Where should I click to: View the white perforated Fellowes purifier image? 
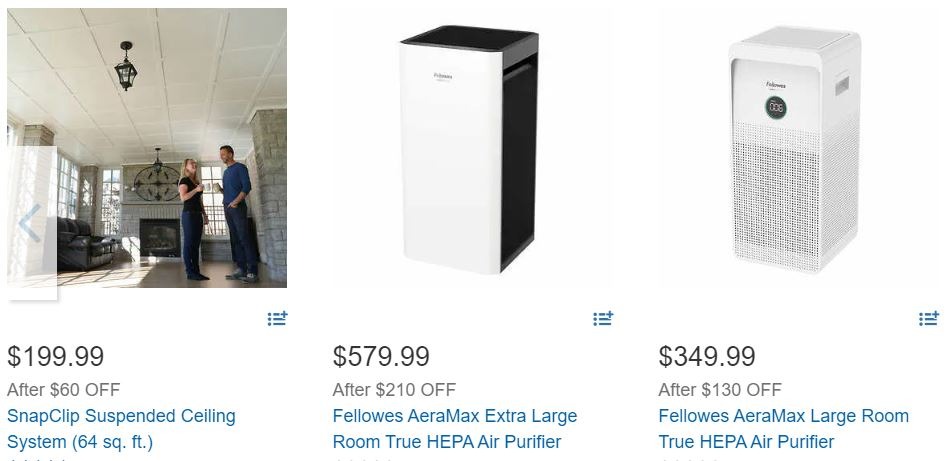tap(796, 149)
